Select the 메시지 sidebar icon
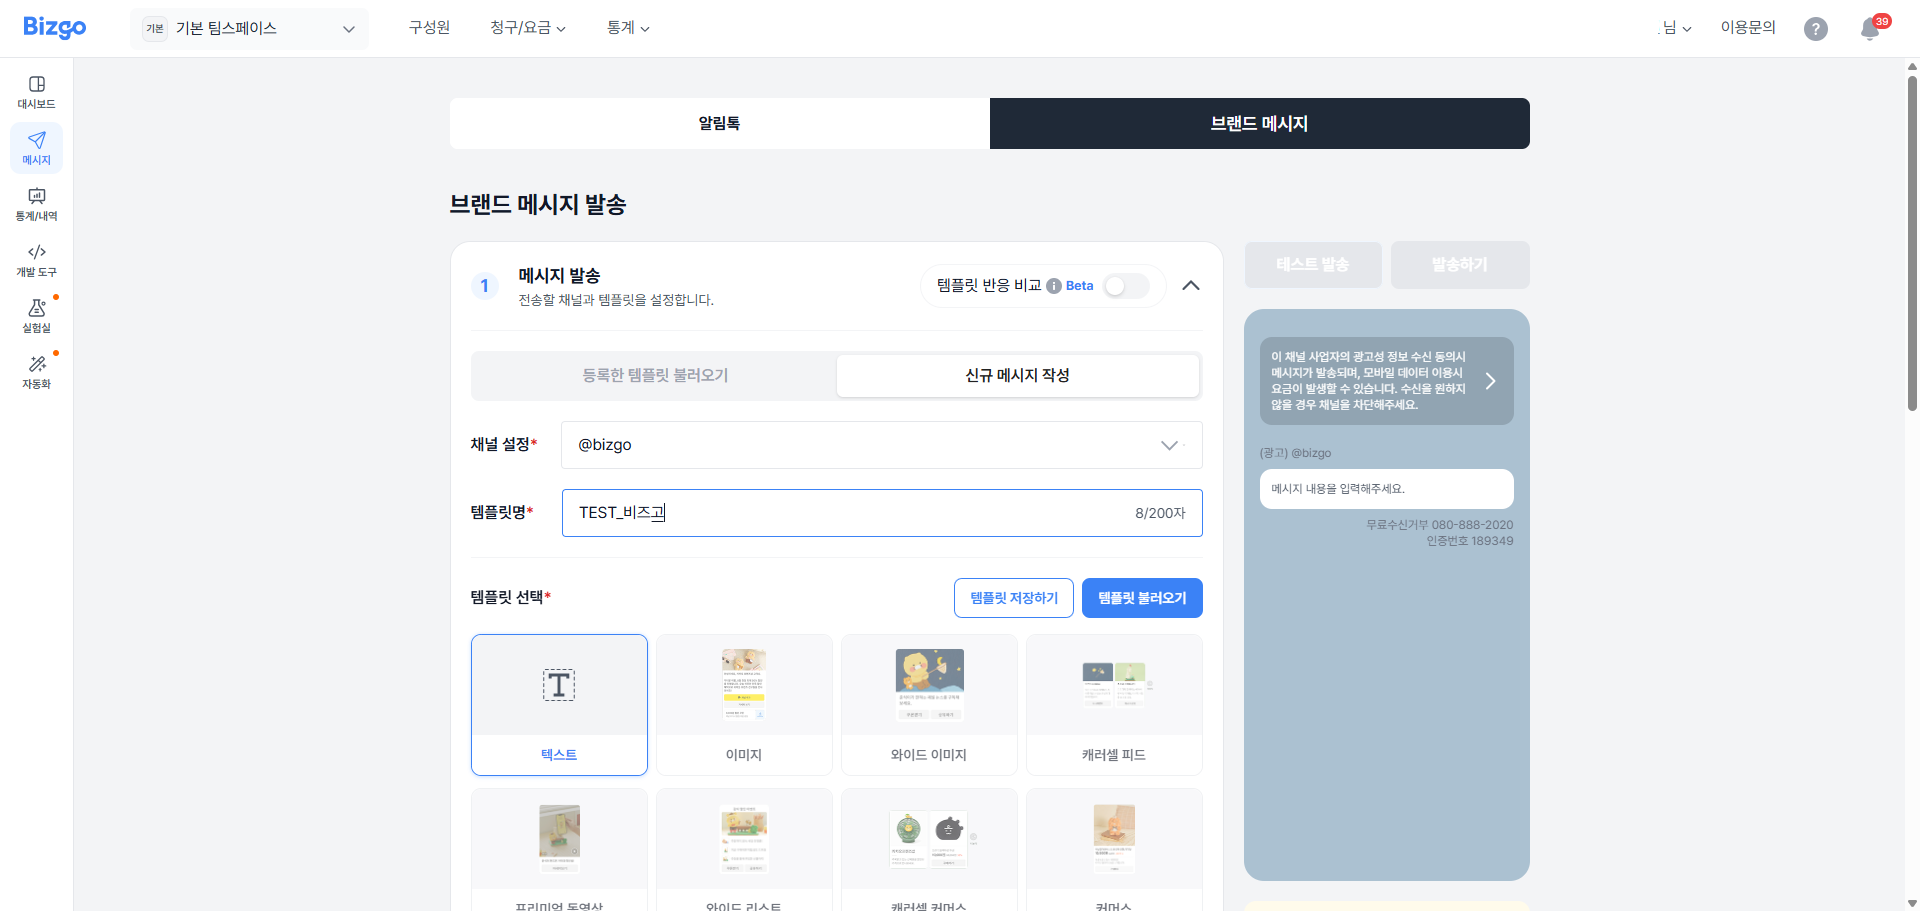Image resolution: width=1920 pixels, height=911 pixels. [x=36, y=147]
